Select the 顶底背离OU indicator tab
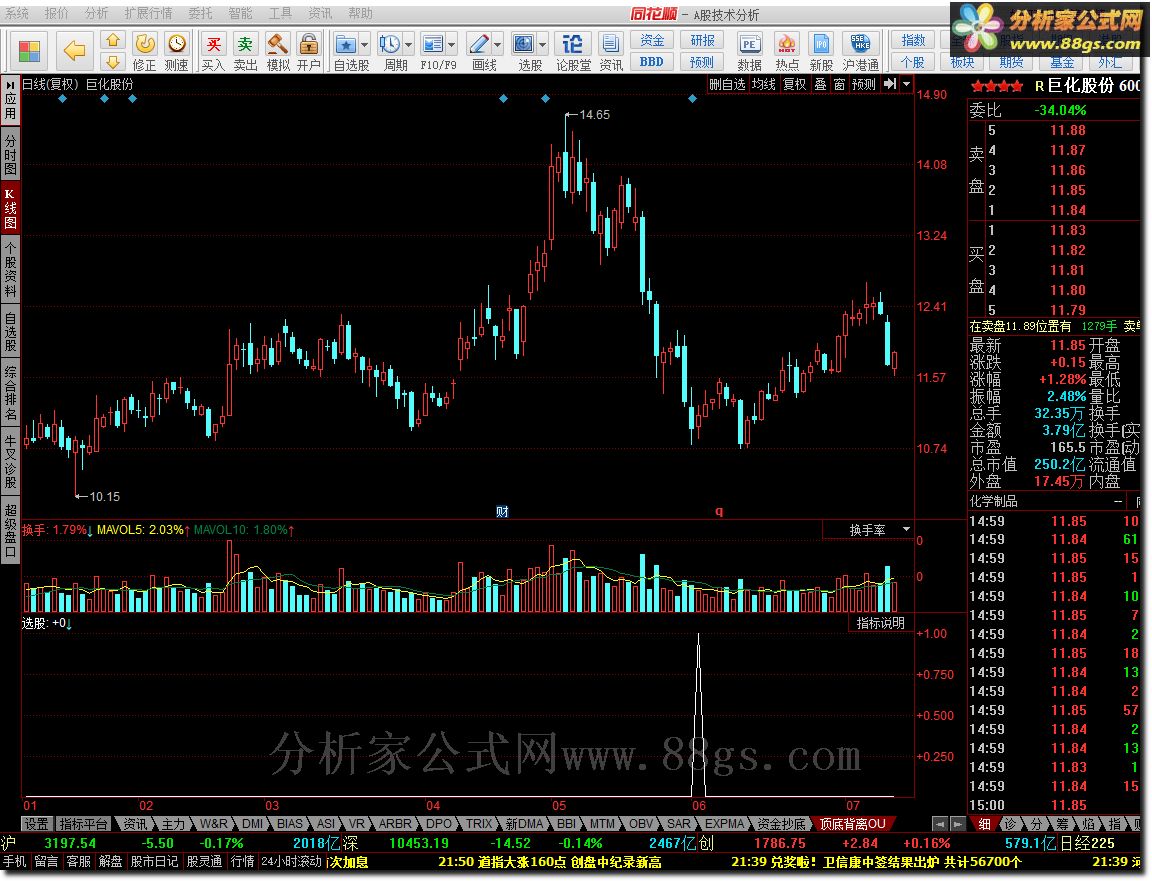Screen dimensions: 1152x881 pos(852,824)
